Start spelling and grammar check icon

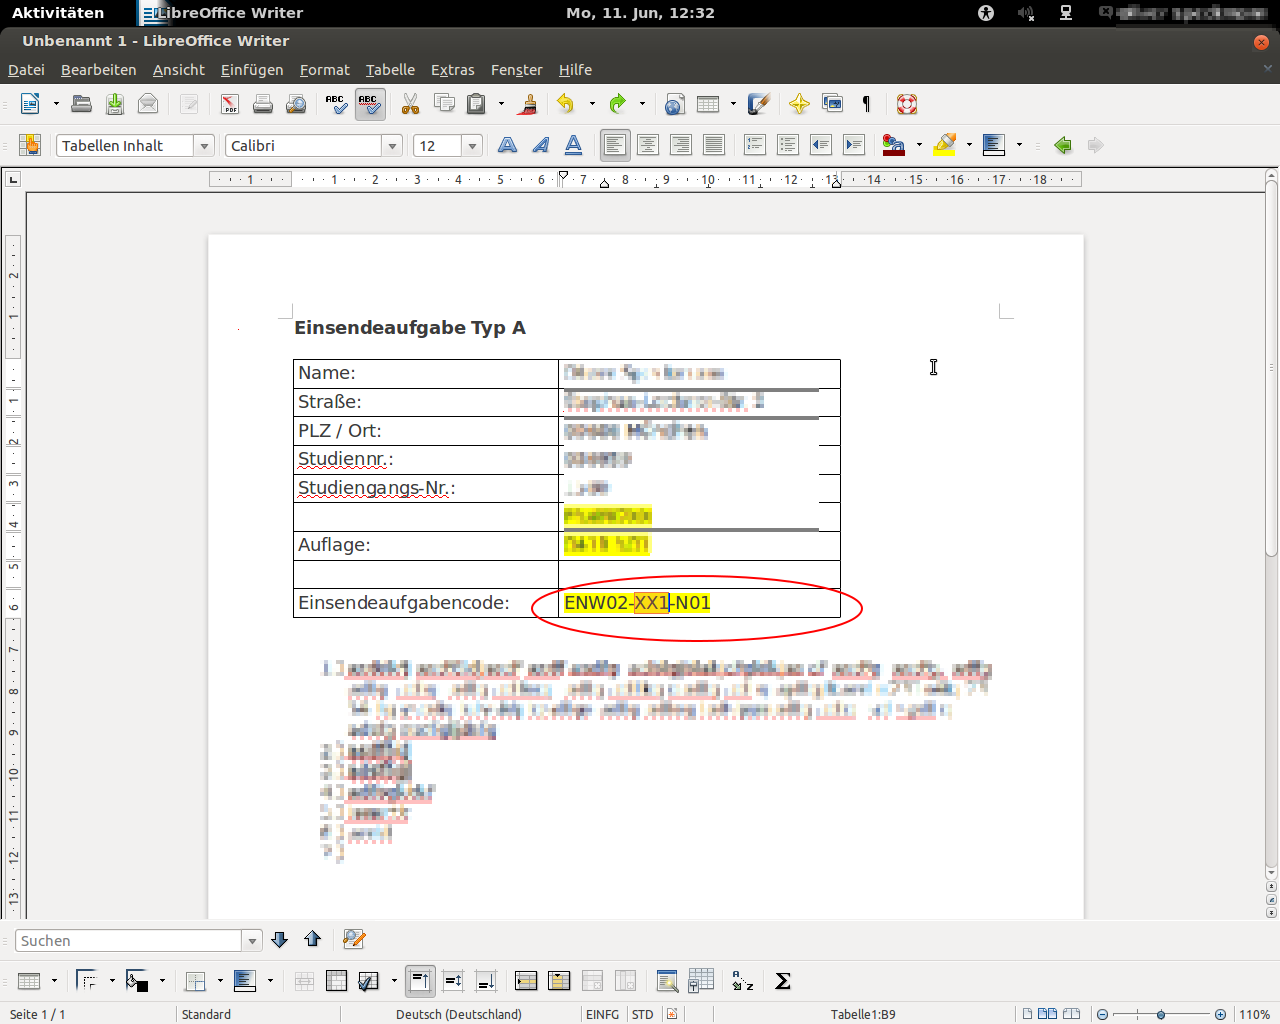tap(336, 104)
